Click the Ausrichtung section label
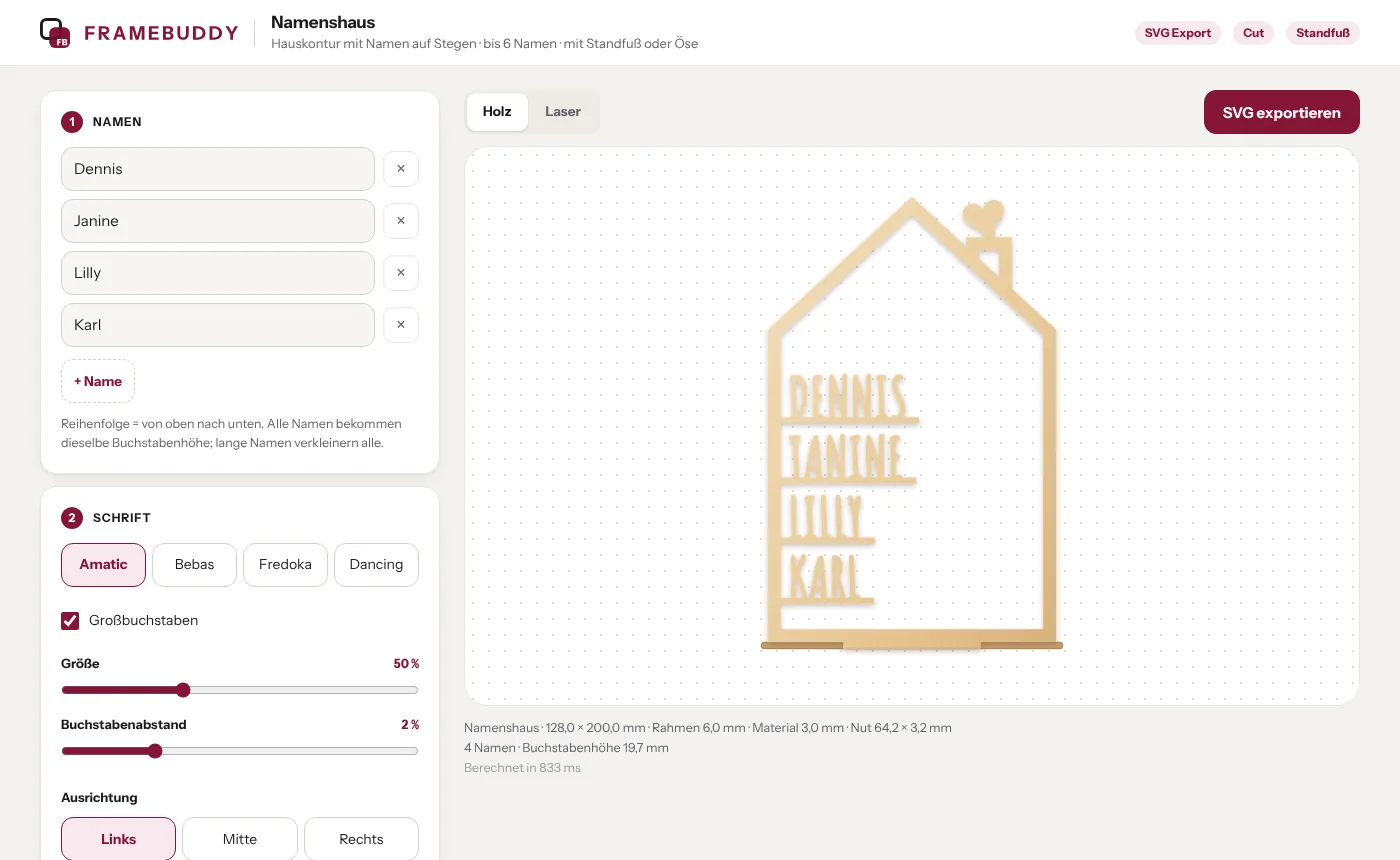Image resolution: width=1400 pixels, height=860 pixels. click(x=99, y=798)
